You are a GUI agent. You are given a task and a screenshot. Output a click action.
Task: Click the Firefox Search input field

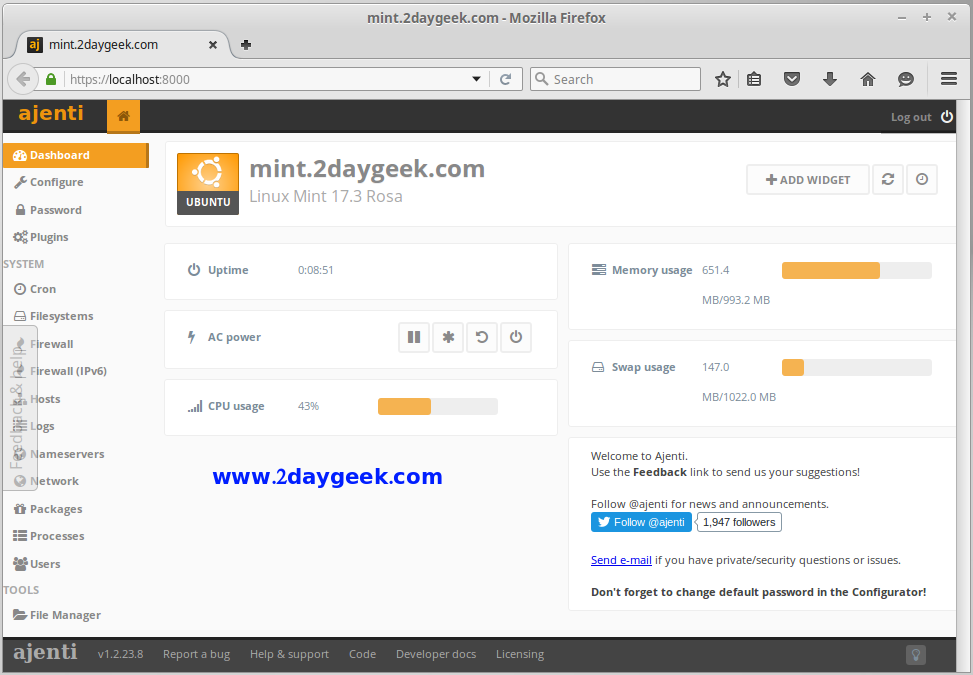[x=615, y=79]
